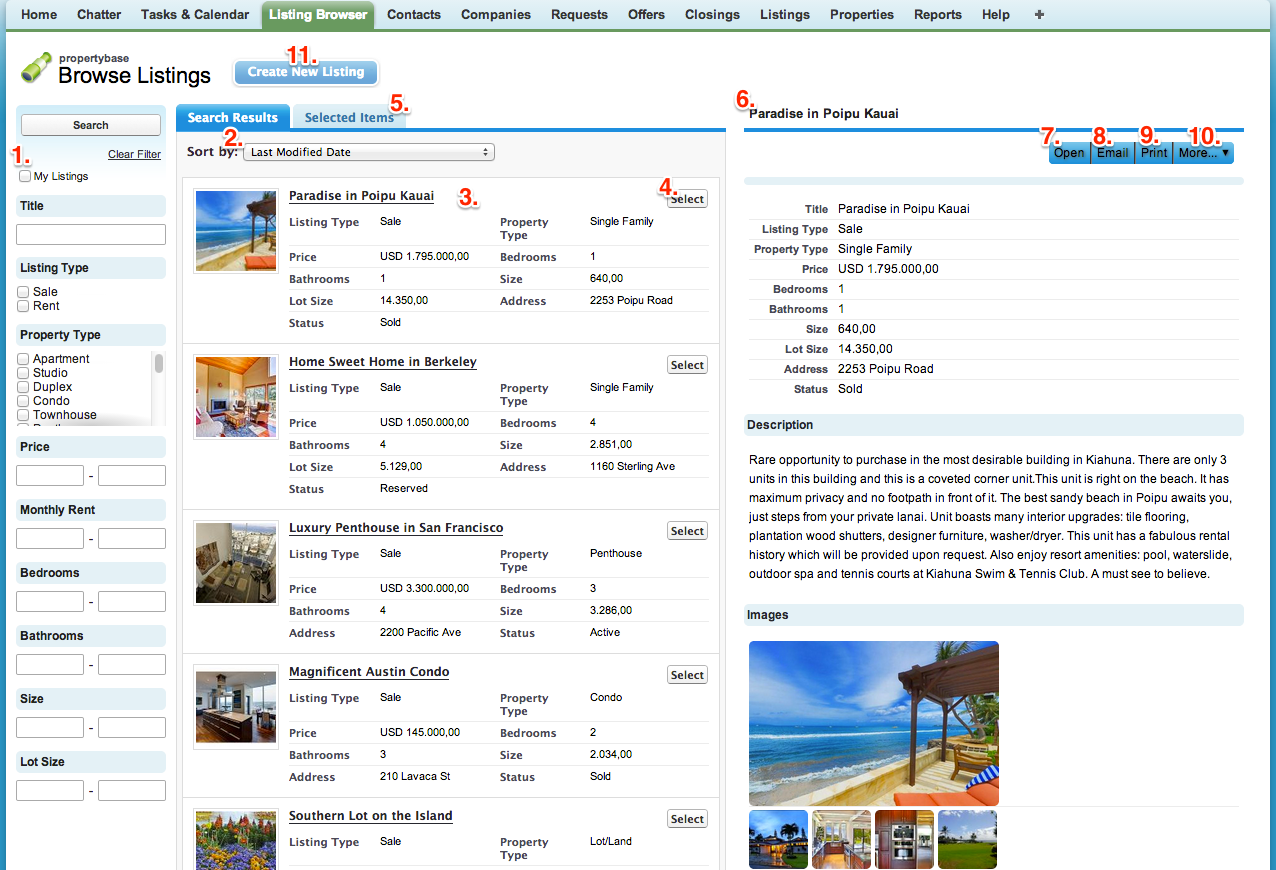
Task: Open the Sort by dropdown menu
Action: tap(368, 152)
